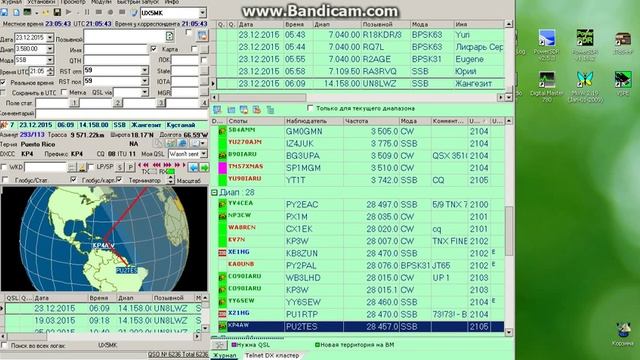Select the PU2TES spot row
Viewport: 640px width, 360px height.
click(357, 327)
